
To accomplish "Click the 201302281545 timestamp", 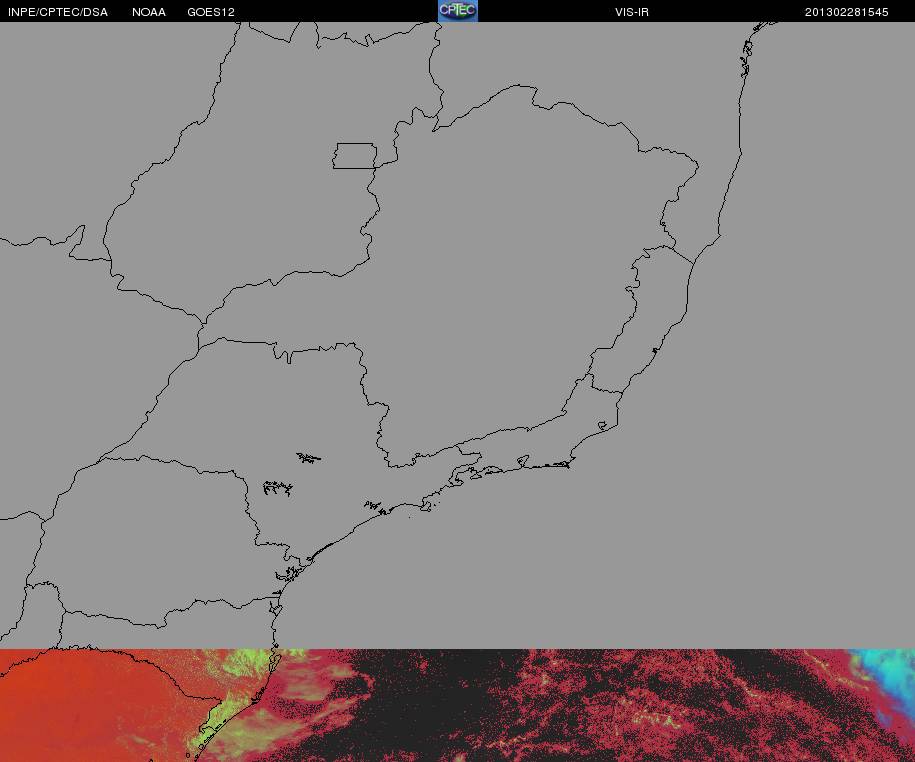I will 846,12.
